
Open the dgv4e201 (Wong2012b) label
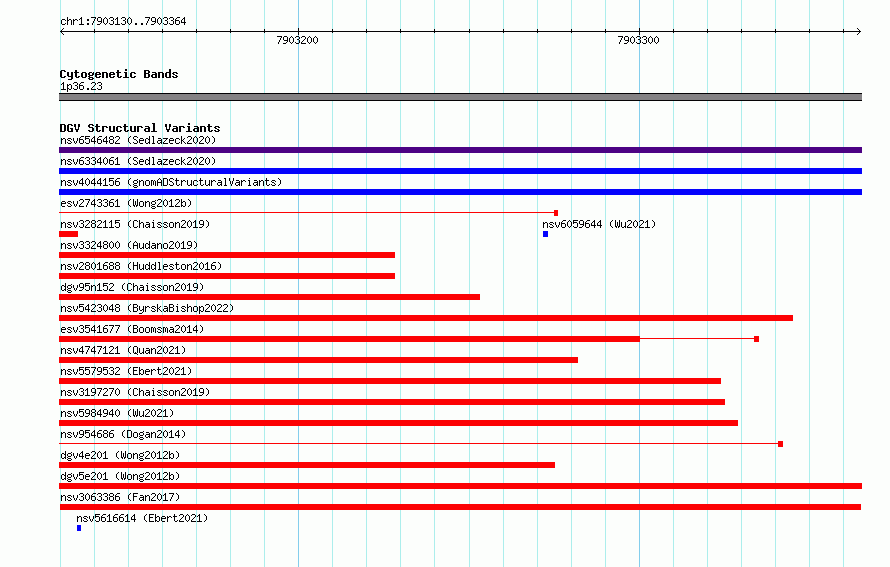120,455
